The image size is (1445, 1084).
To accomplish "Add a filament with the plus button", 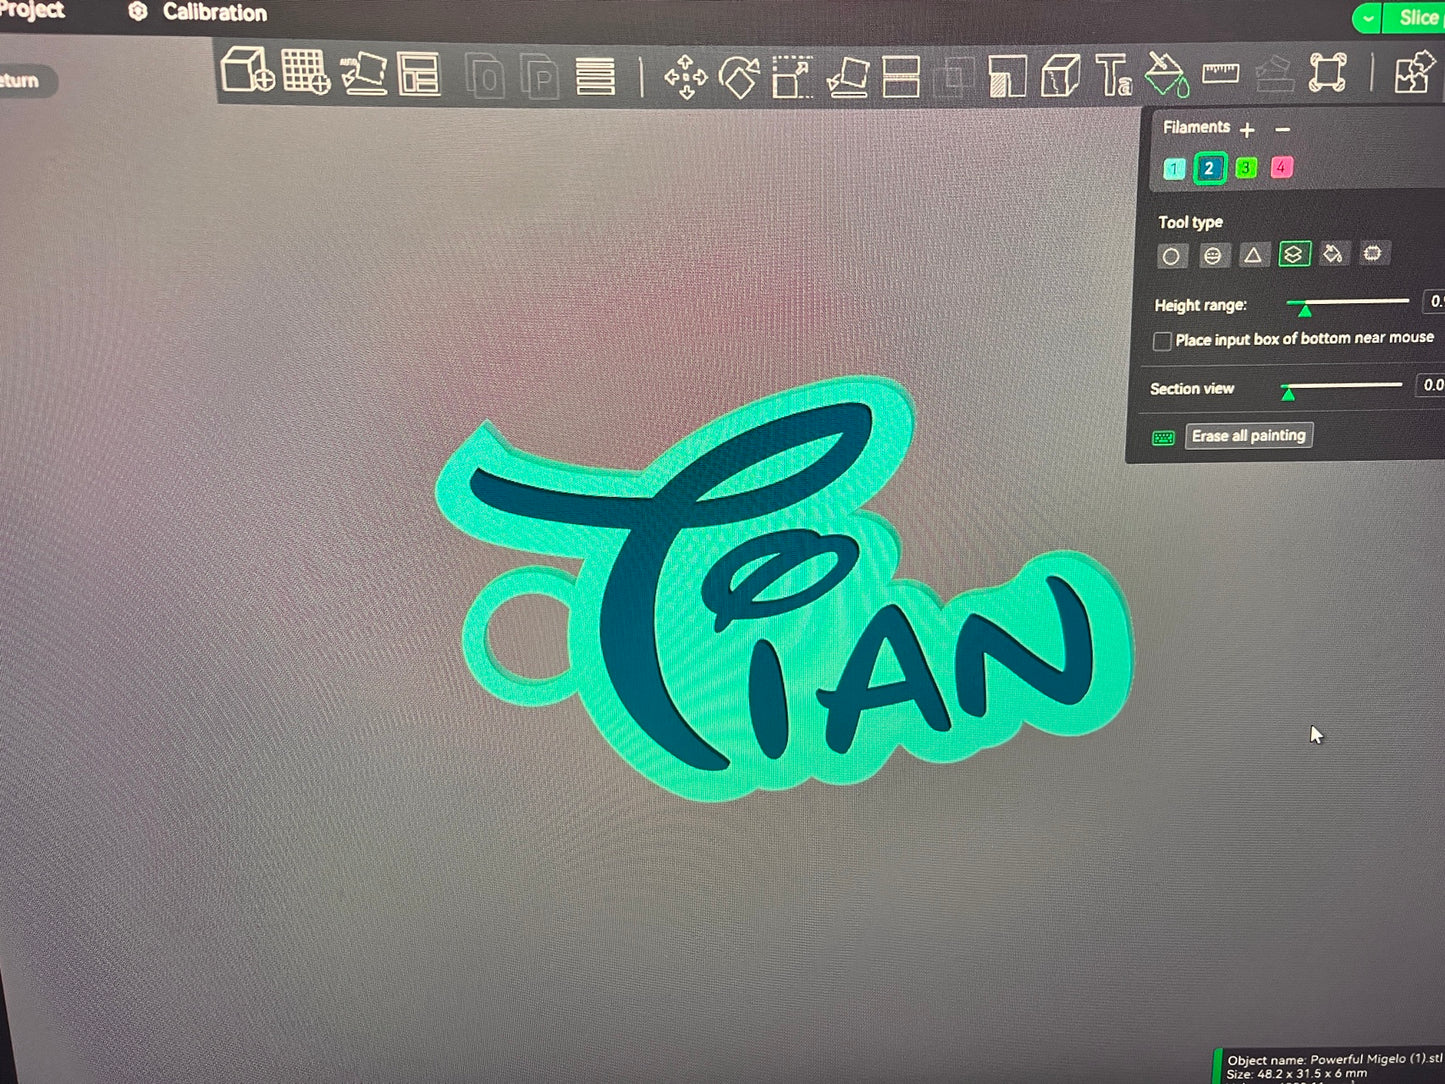I will click(1247, 130).
